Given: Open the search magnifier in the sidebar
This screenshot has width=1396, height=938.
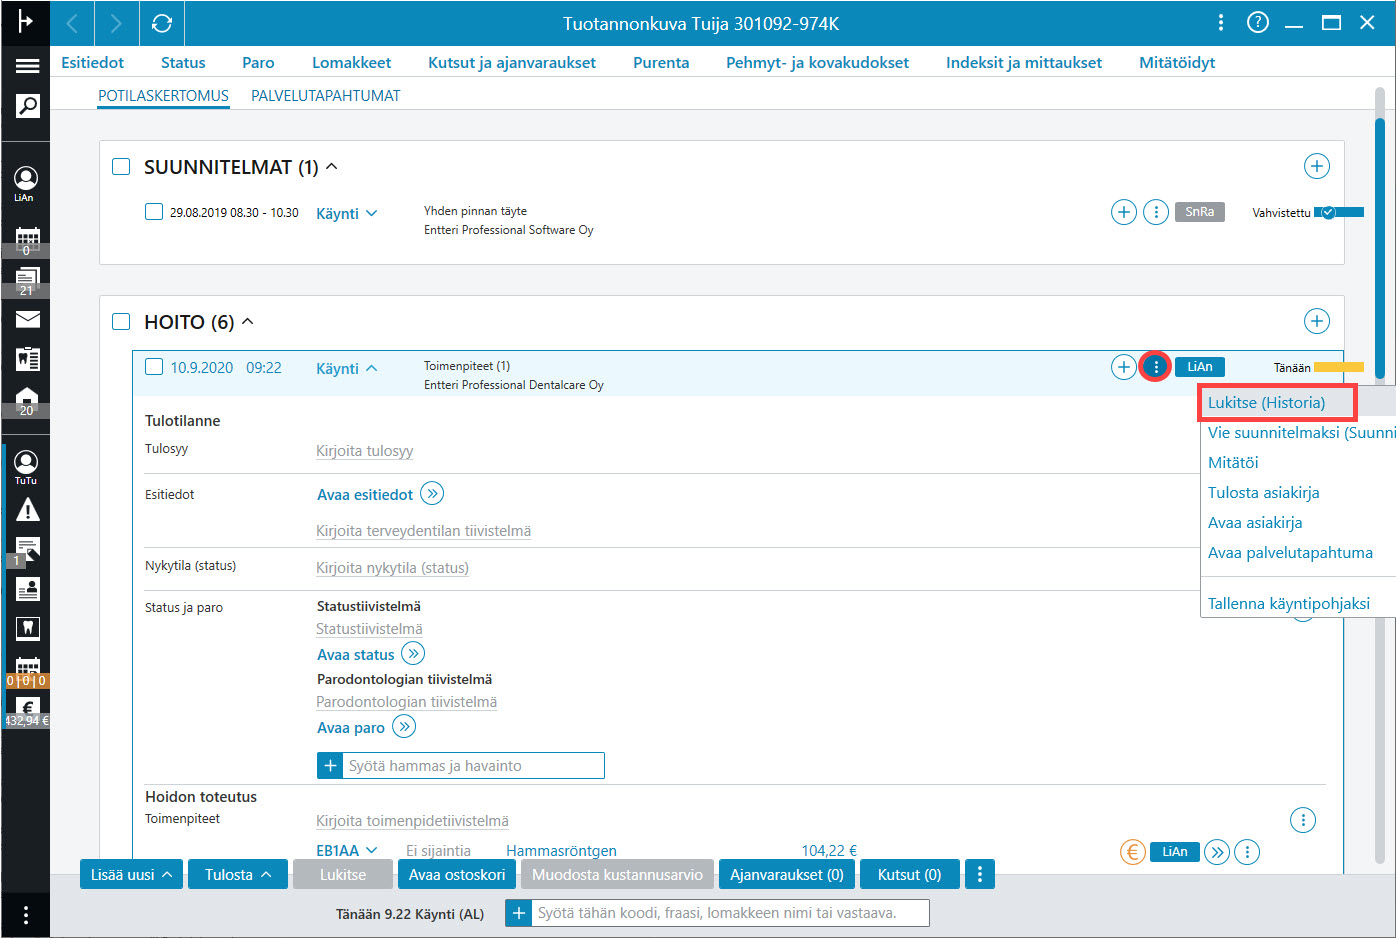Looking at the screenshot, I should click(x=27, y=106).
